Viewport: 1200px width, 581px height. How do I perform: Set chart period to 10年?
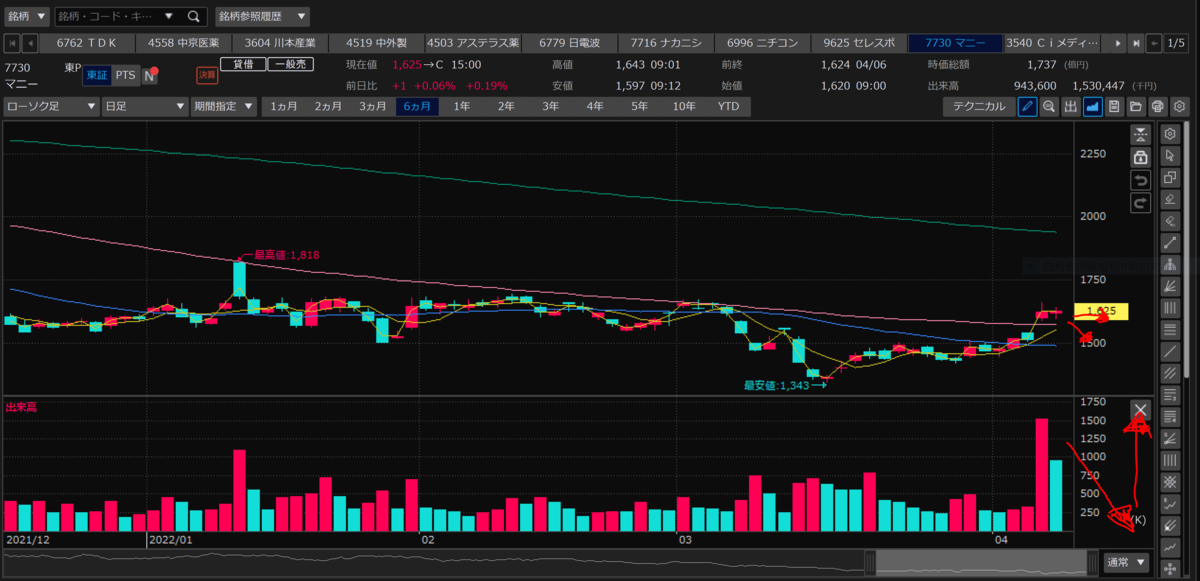(684, 106)
